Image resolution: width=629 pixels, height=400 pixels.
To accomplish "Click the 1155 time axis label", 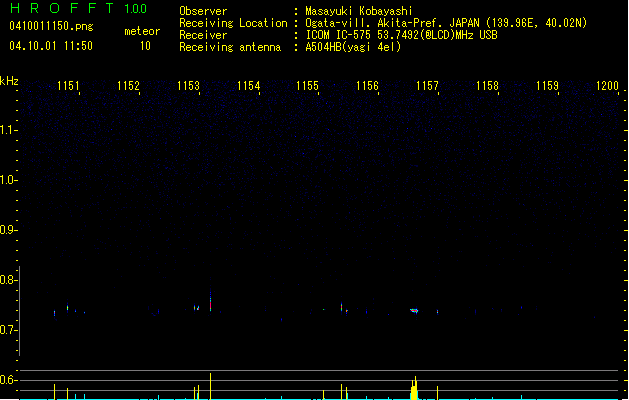I will (x=307, y=86).
